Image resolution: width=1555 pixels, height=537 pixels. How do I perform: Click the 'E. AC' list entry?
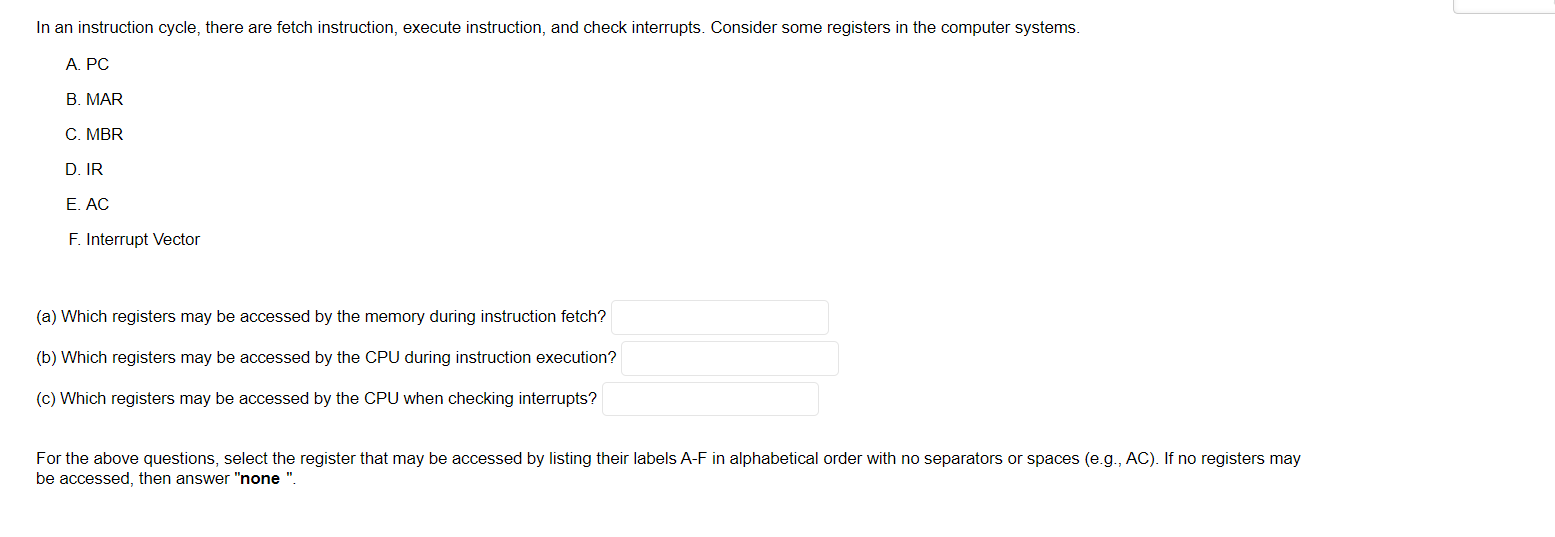87,205
